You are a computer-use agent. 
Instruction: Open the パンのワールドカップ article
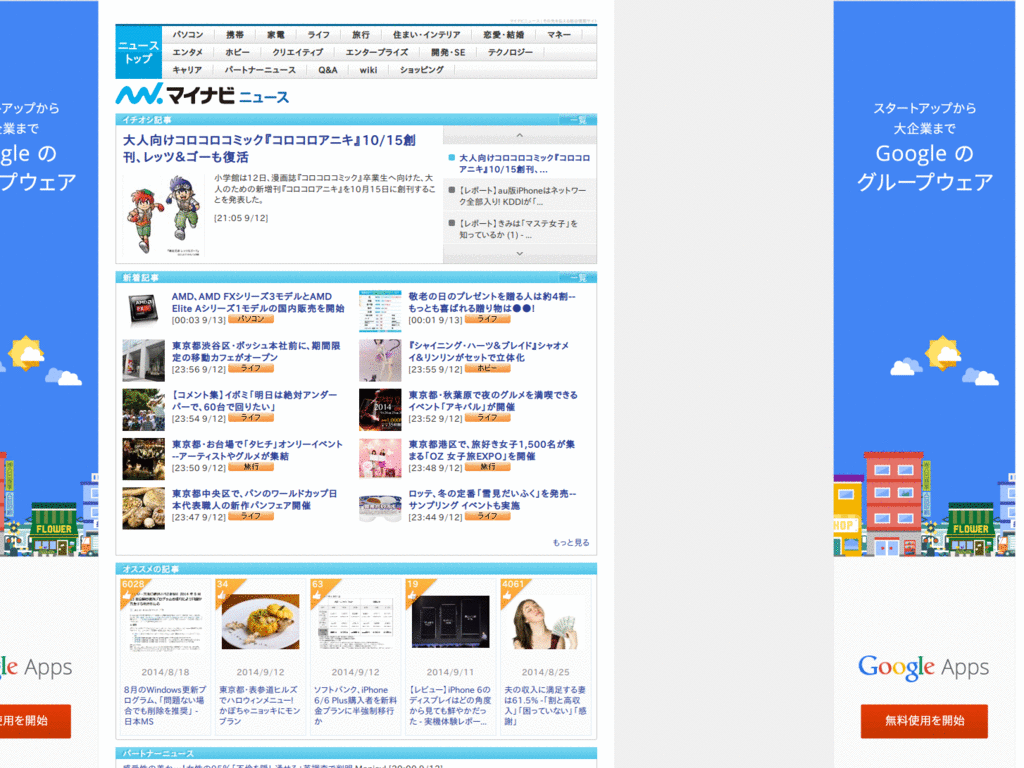coord(255,500)
